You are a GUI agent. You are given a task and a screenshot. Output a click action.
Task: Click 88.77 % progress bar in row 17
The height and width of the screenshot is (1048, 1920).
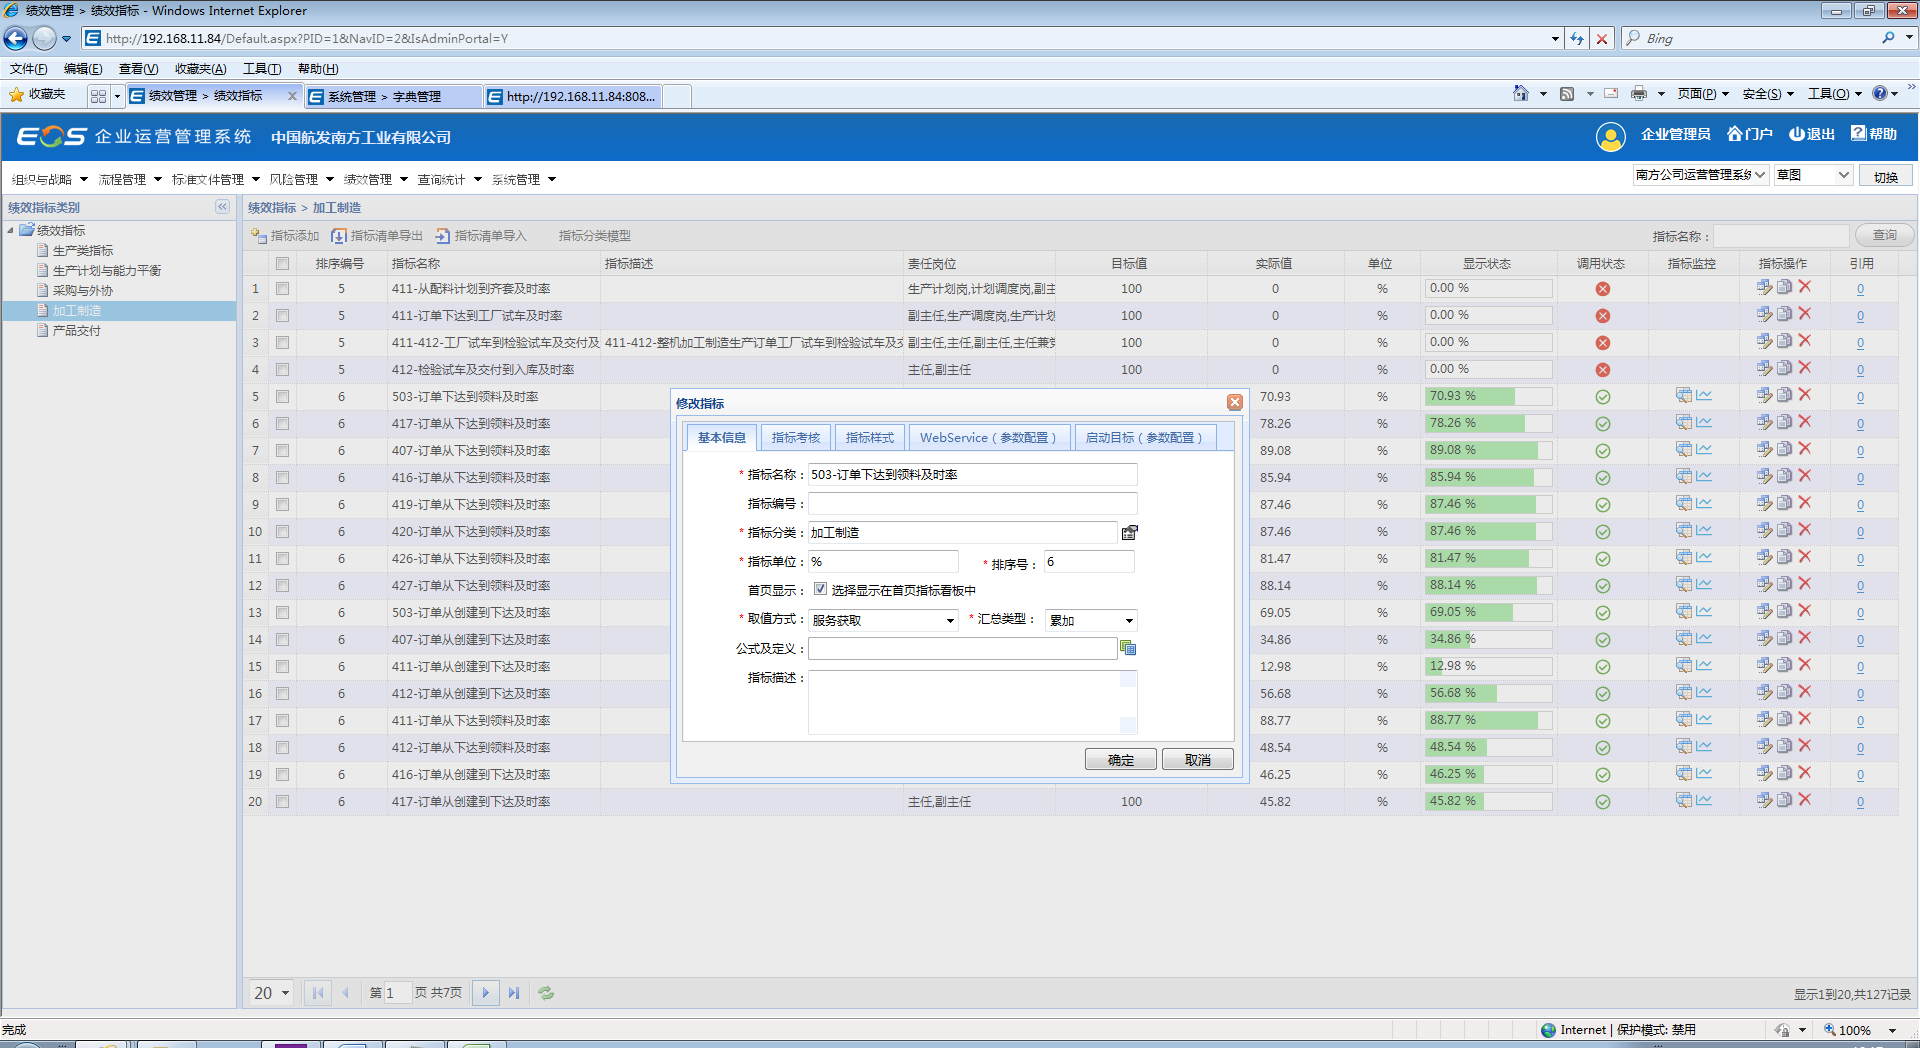point(1489,720)
